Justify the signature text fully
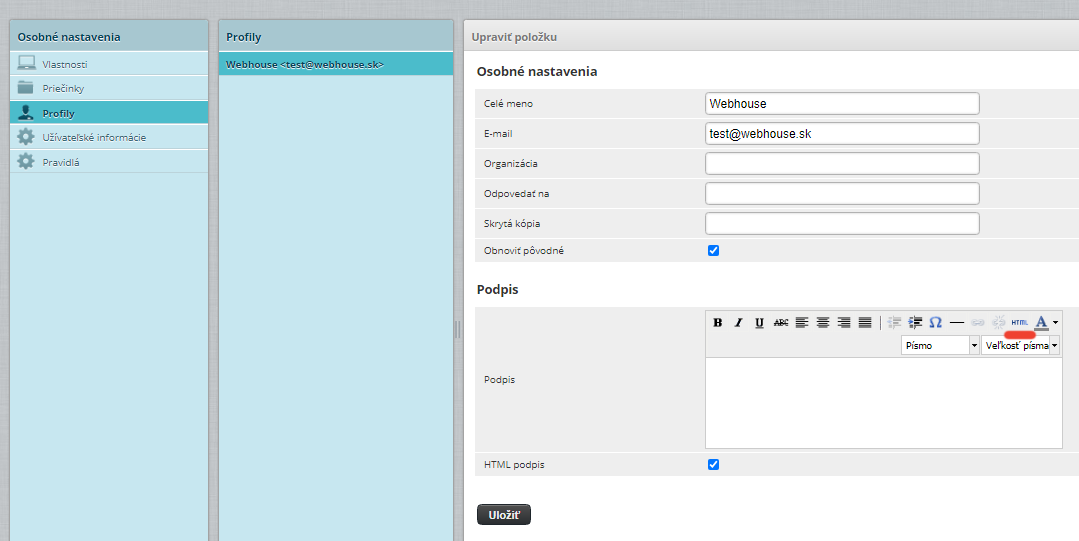This screenshot has height=541, width=1079. coord(865,322)
